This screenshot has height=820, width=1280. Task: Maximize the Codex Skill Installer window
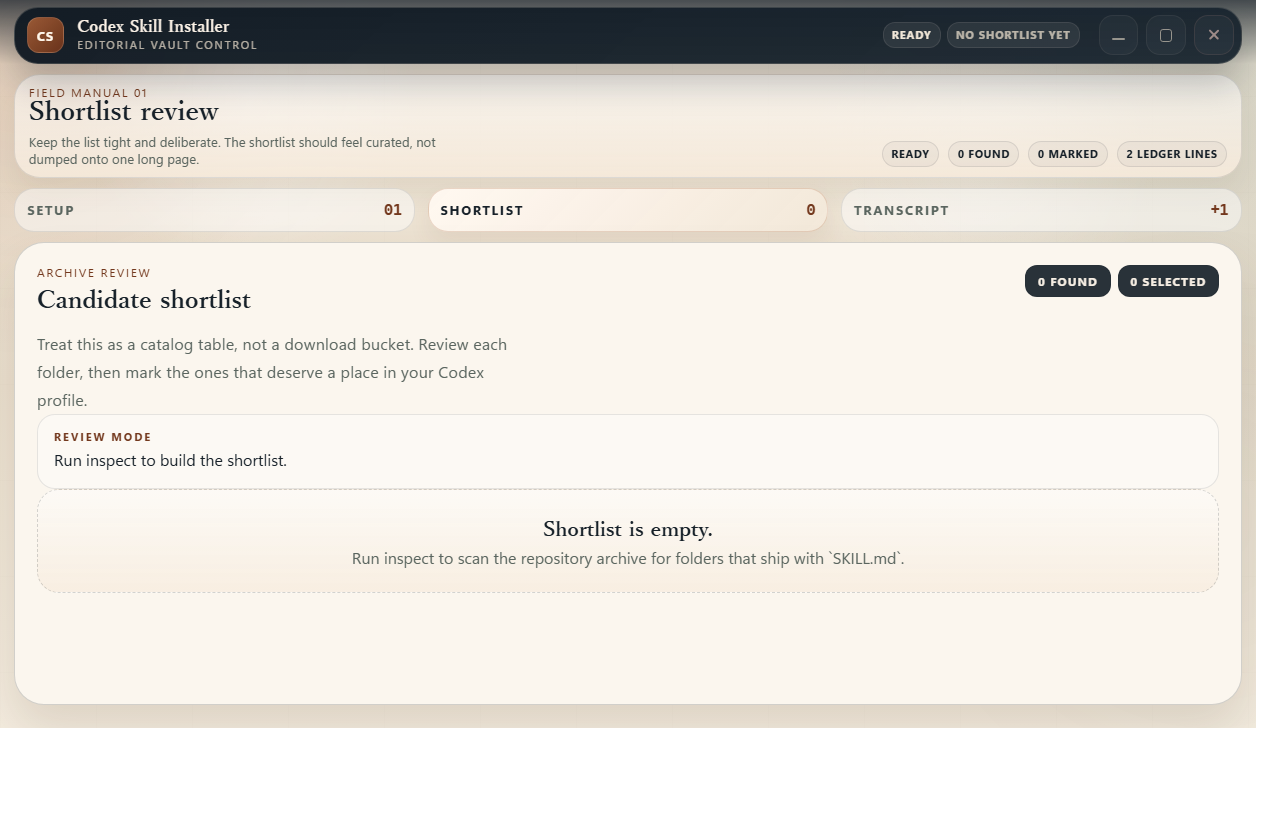pyautogui.click(x=1166, y=35)
